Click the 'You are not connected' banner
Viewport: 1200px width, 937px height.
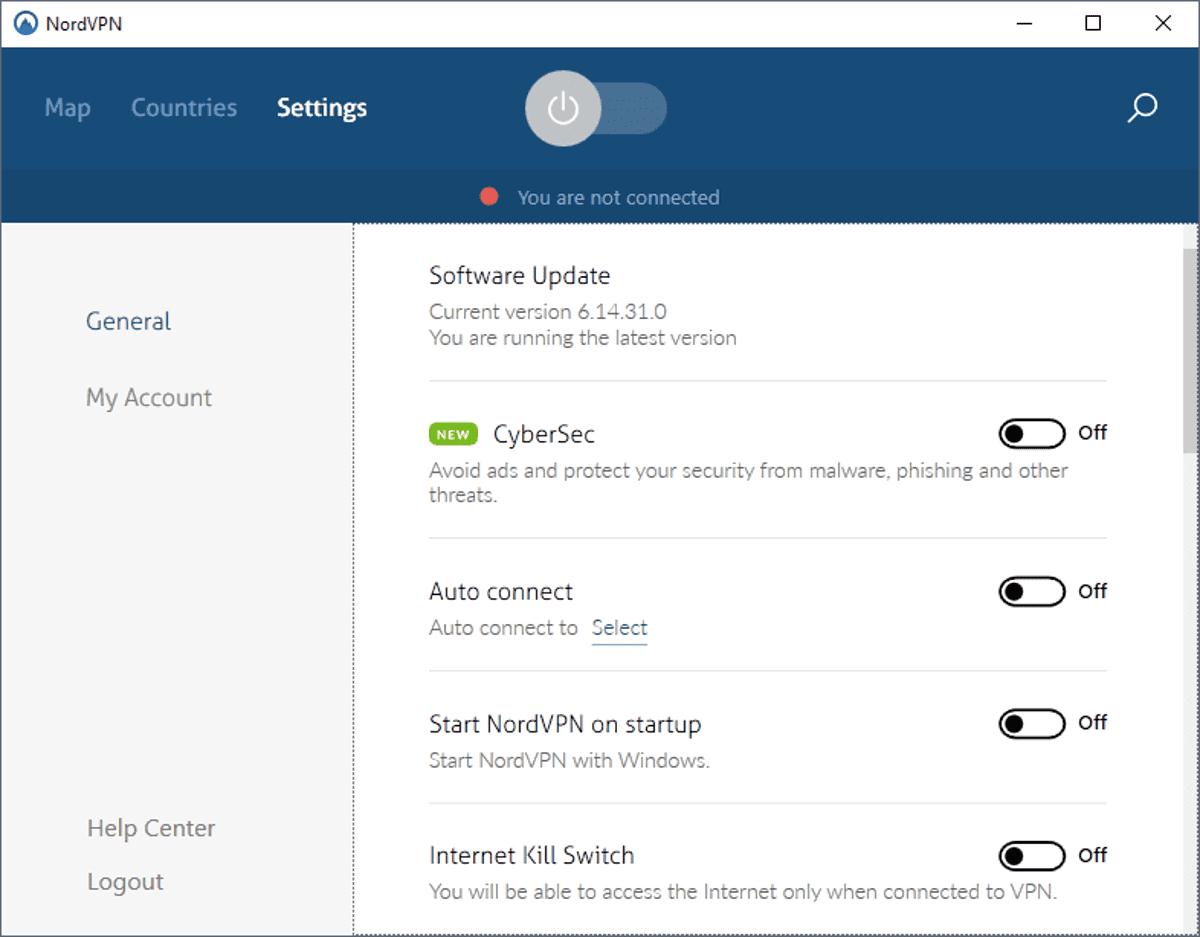point(620,197)
